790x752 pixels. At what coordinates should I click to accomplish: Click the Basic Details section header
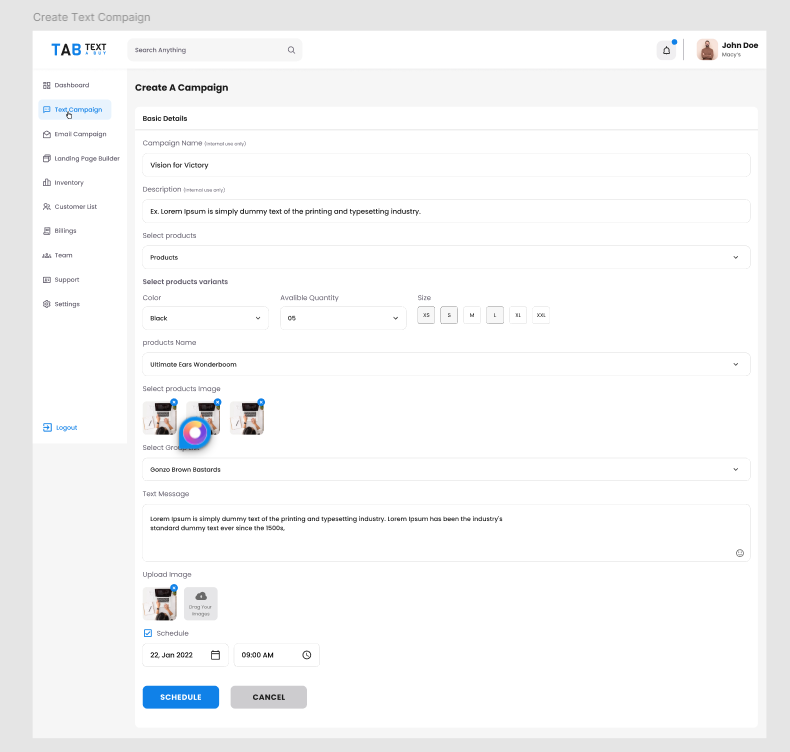click(x=165, y=118)
